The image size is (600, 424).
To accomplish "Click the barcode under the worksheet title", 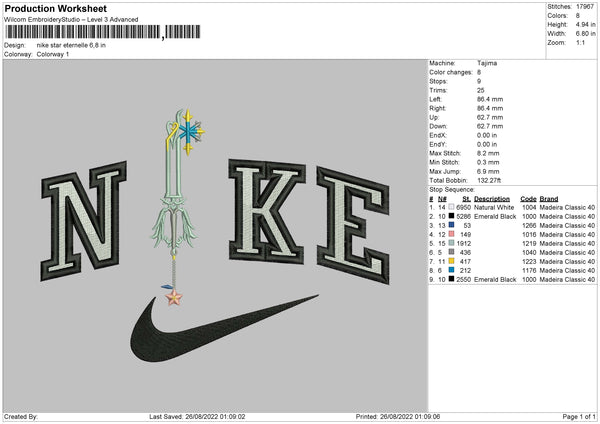I will [103, 32].
